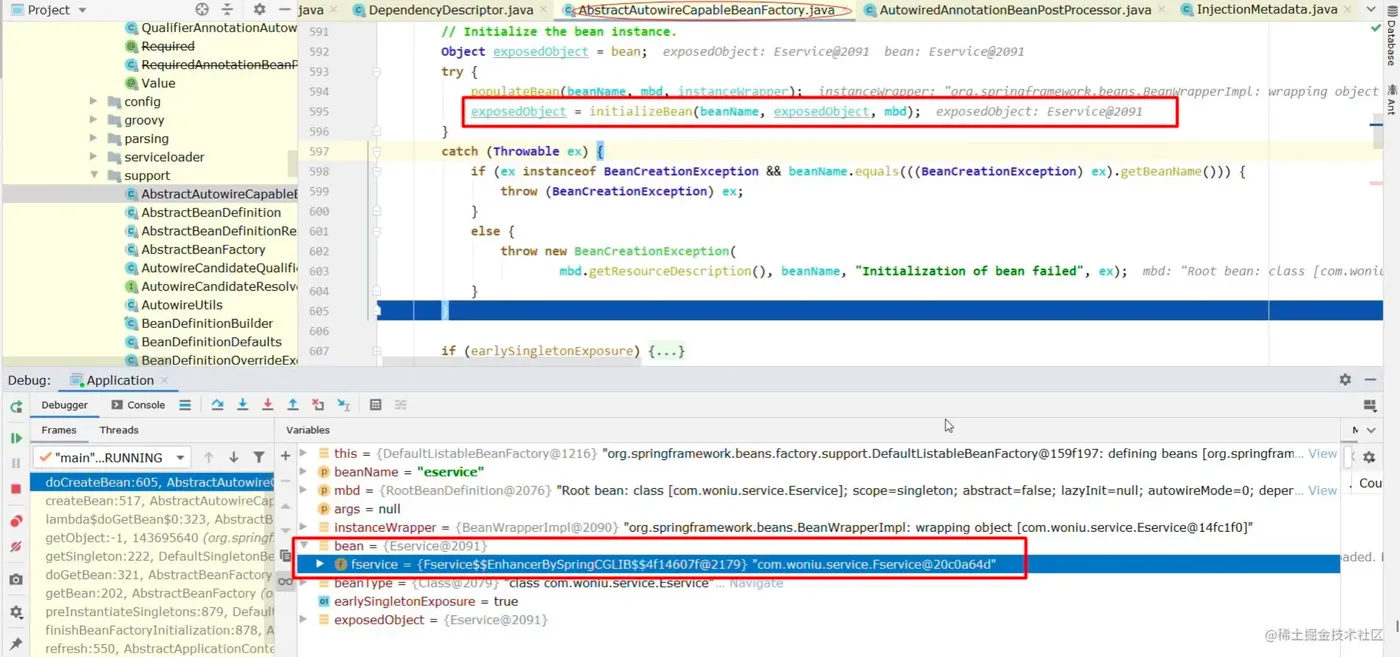Toggle the glasses watches-view icon
The width and height of the screenshot is (1400, 657).
pos(285,582)
